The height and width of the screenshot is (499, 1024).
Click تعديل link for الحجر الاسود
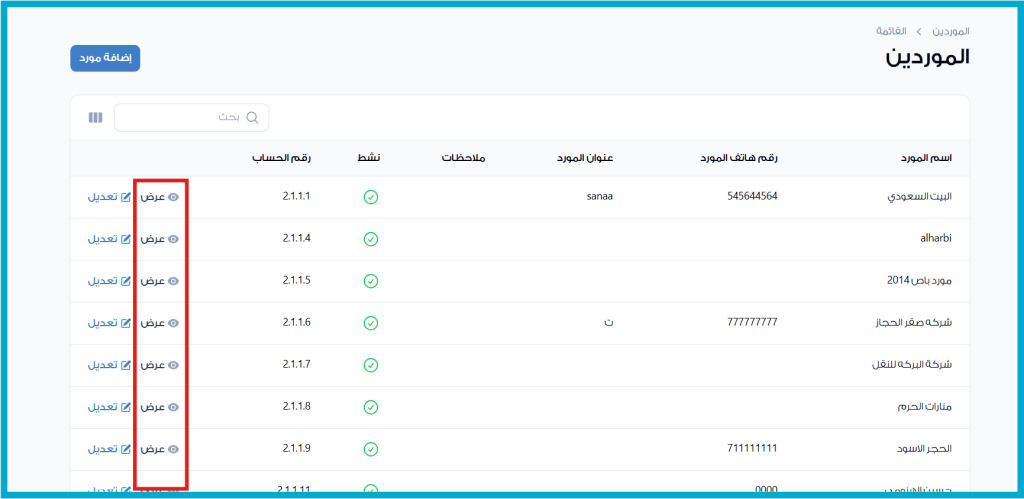point(102,449)
